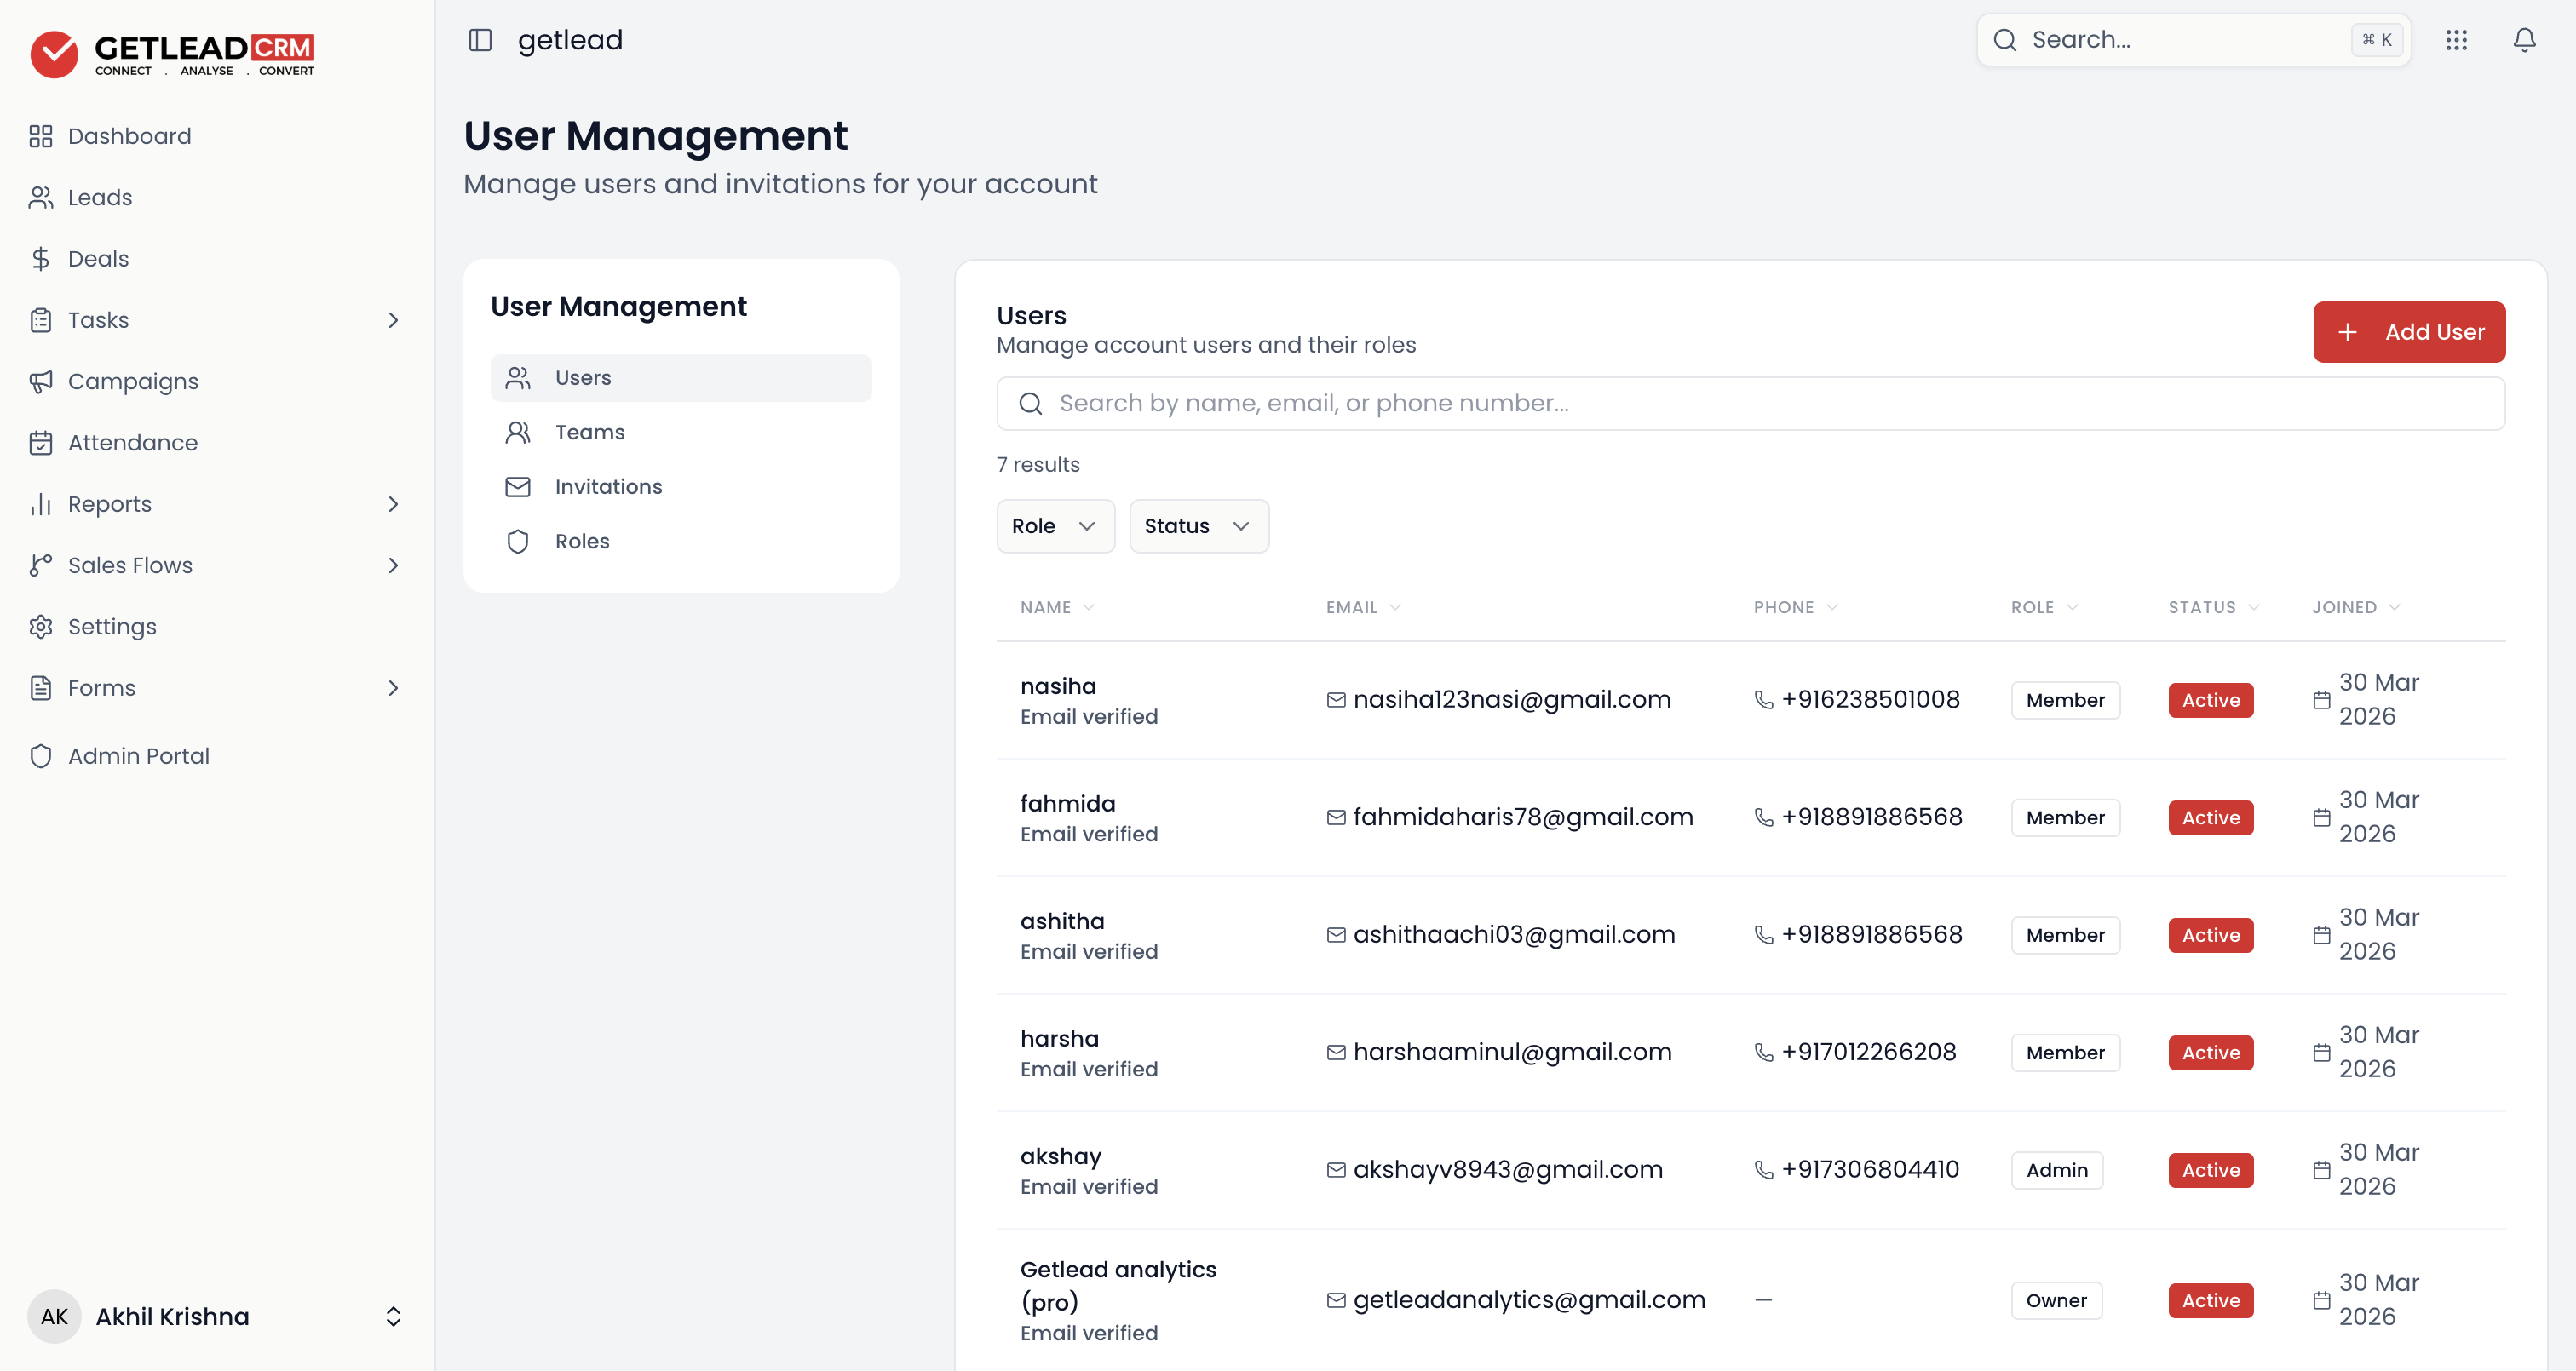Click the magnifier icon in top search bar

pos(2005,40)
